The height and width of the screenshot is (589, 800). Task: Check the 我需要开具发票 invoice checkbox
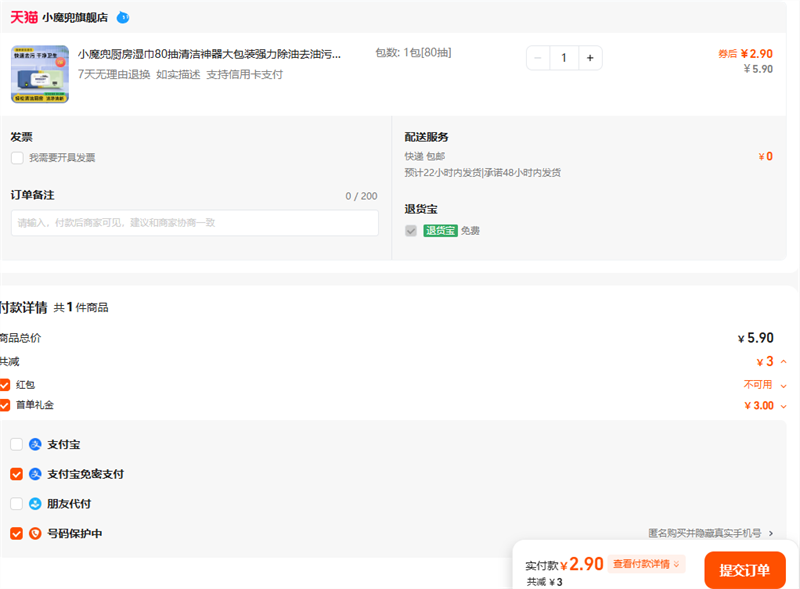(17, 158)
